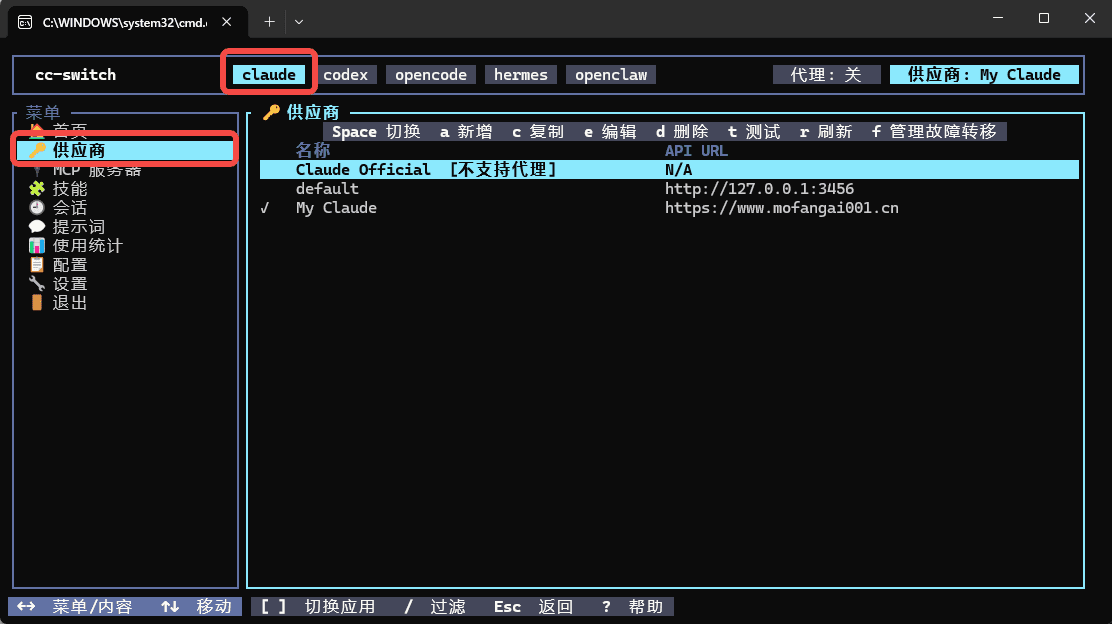Screen dimensions: 1112x624
Task: Switch to the codex tab
Action: 345,74
